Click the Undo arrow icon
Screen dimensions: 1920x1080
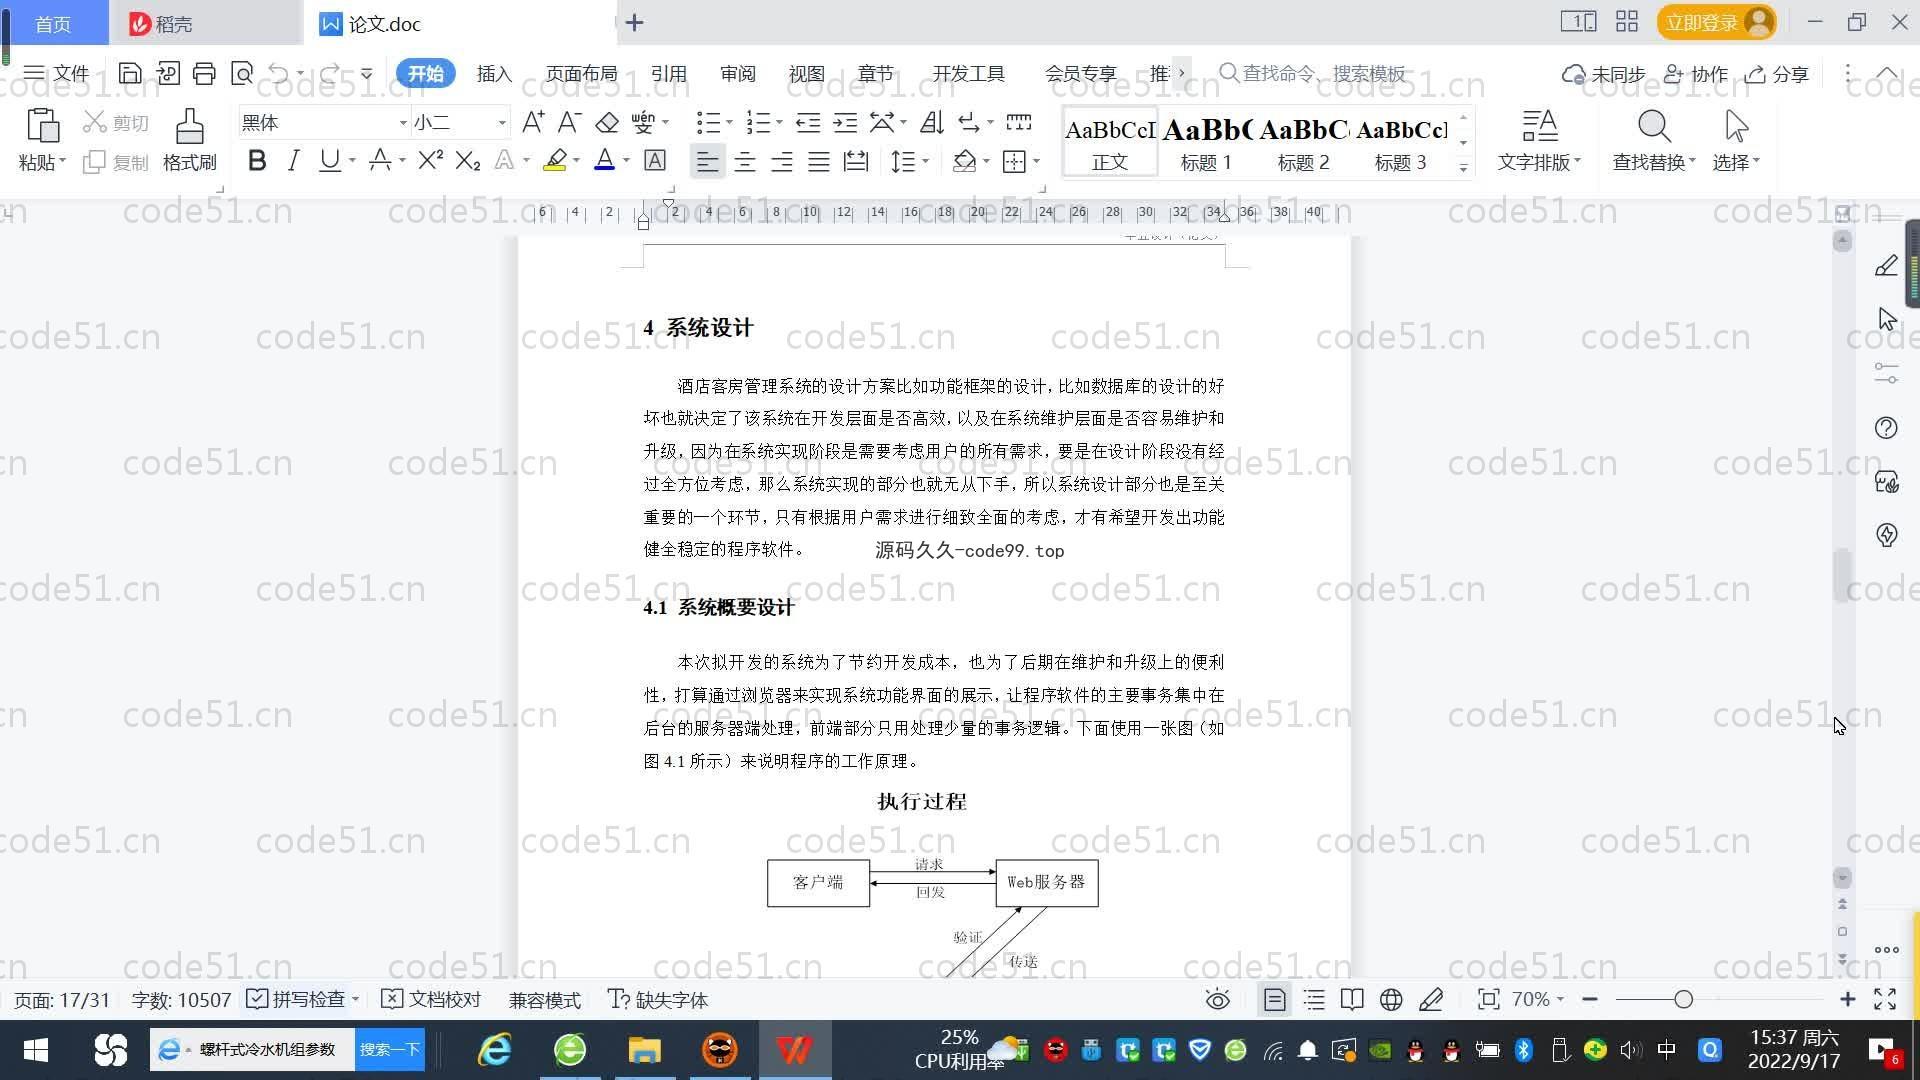(x=279, y=73)
